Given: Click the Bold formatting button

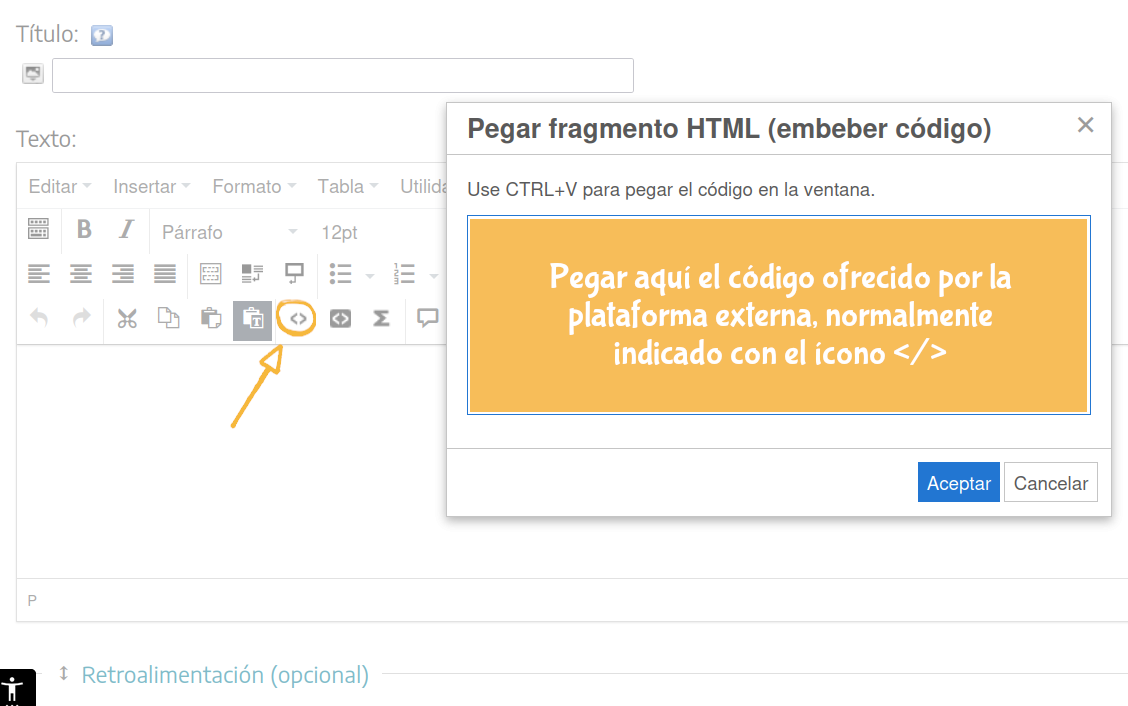Looking at the screenshot, I should 84,230.
